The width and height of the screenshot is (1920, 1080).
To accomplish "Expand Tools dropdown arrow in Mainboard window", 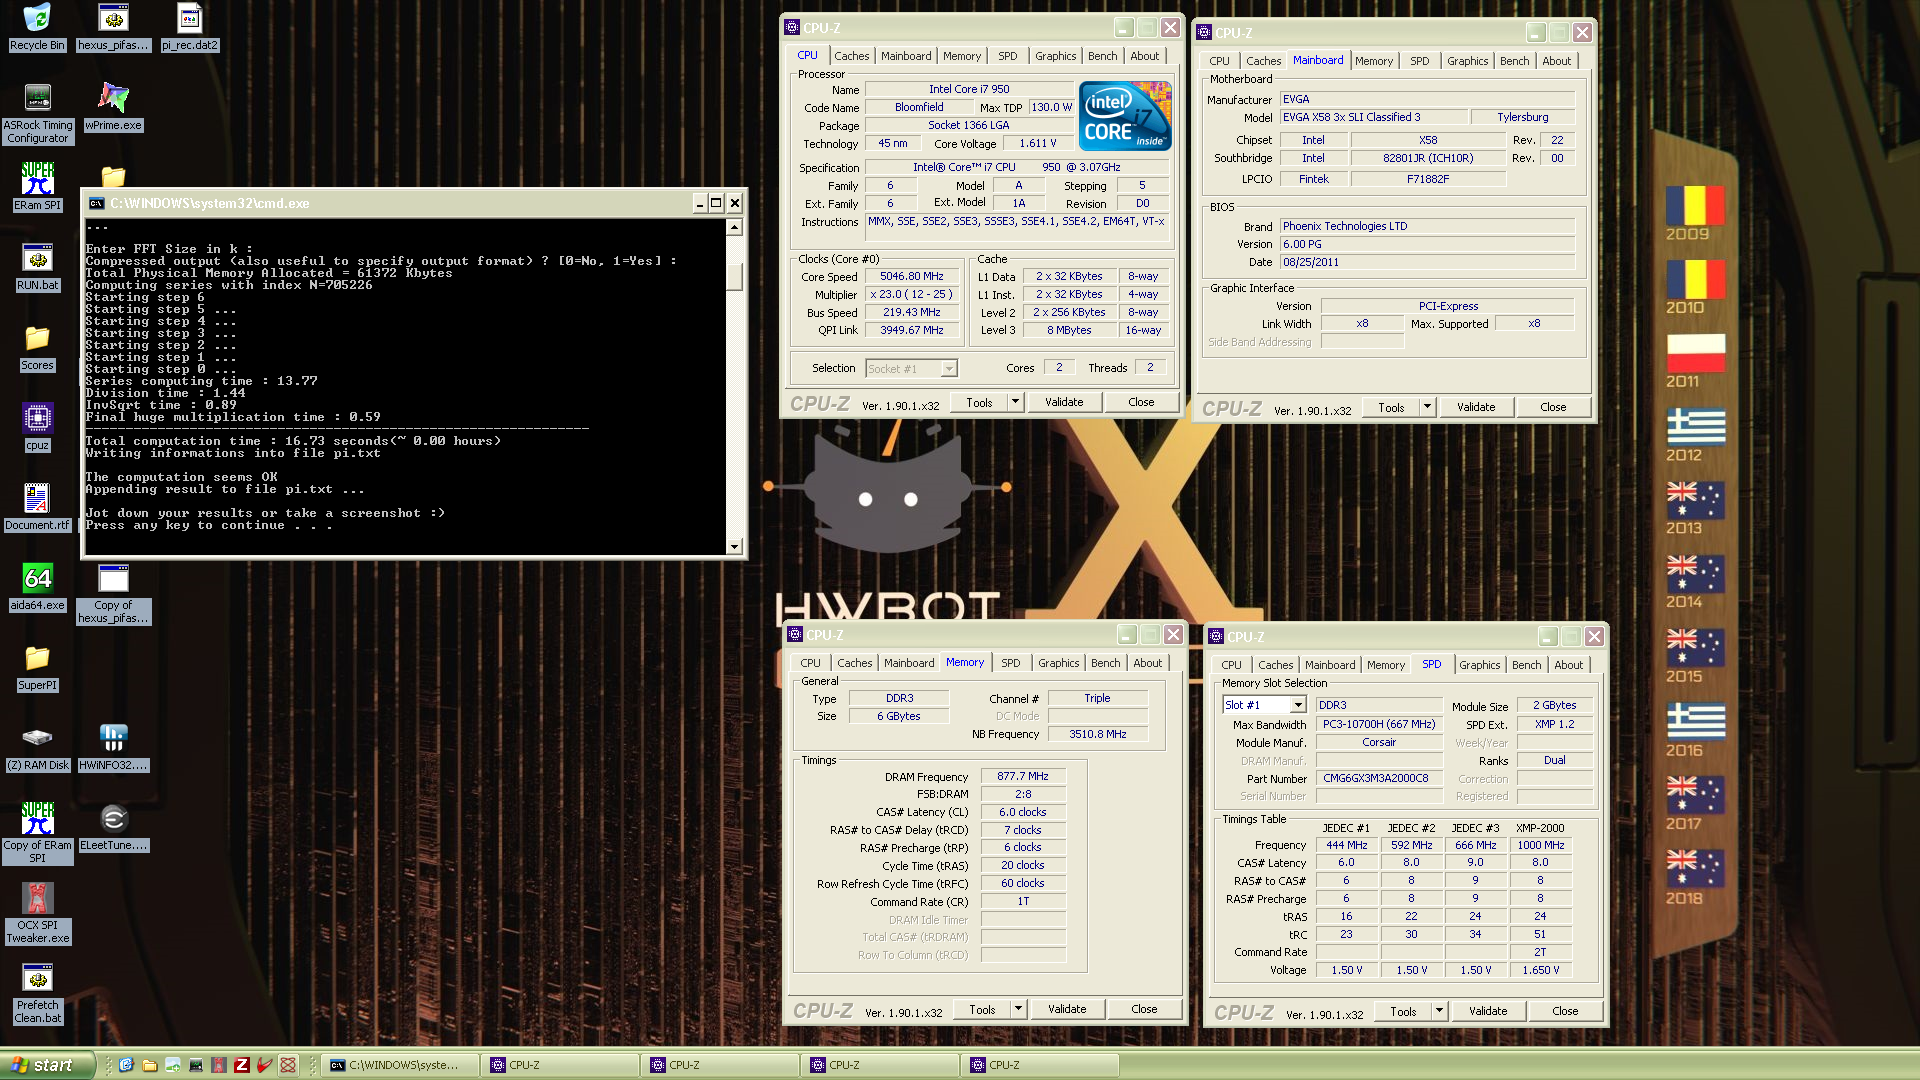I will [1427, 407].
